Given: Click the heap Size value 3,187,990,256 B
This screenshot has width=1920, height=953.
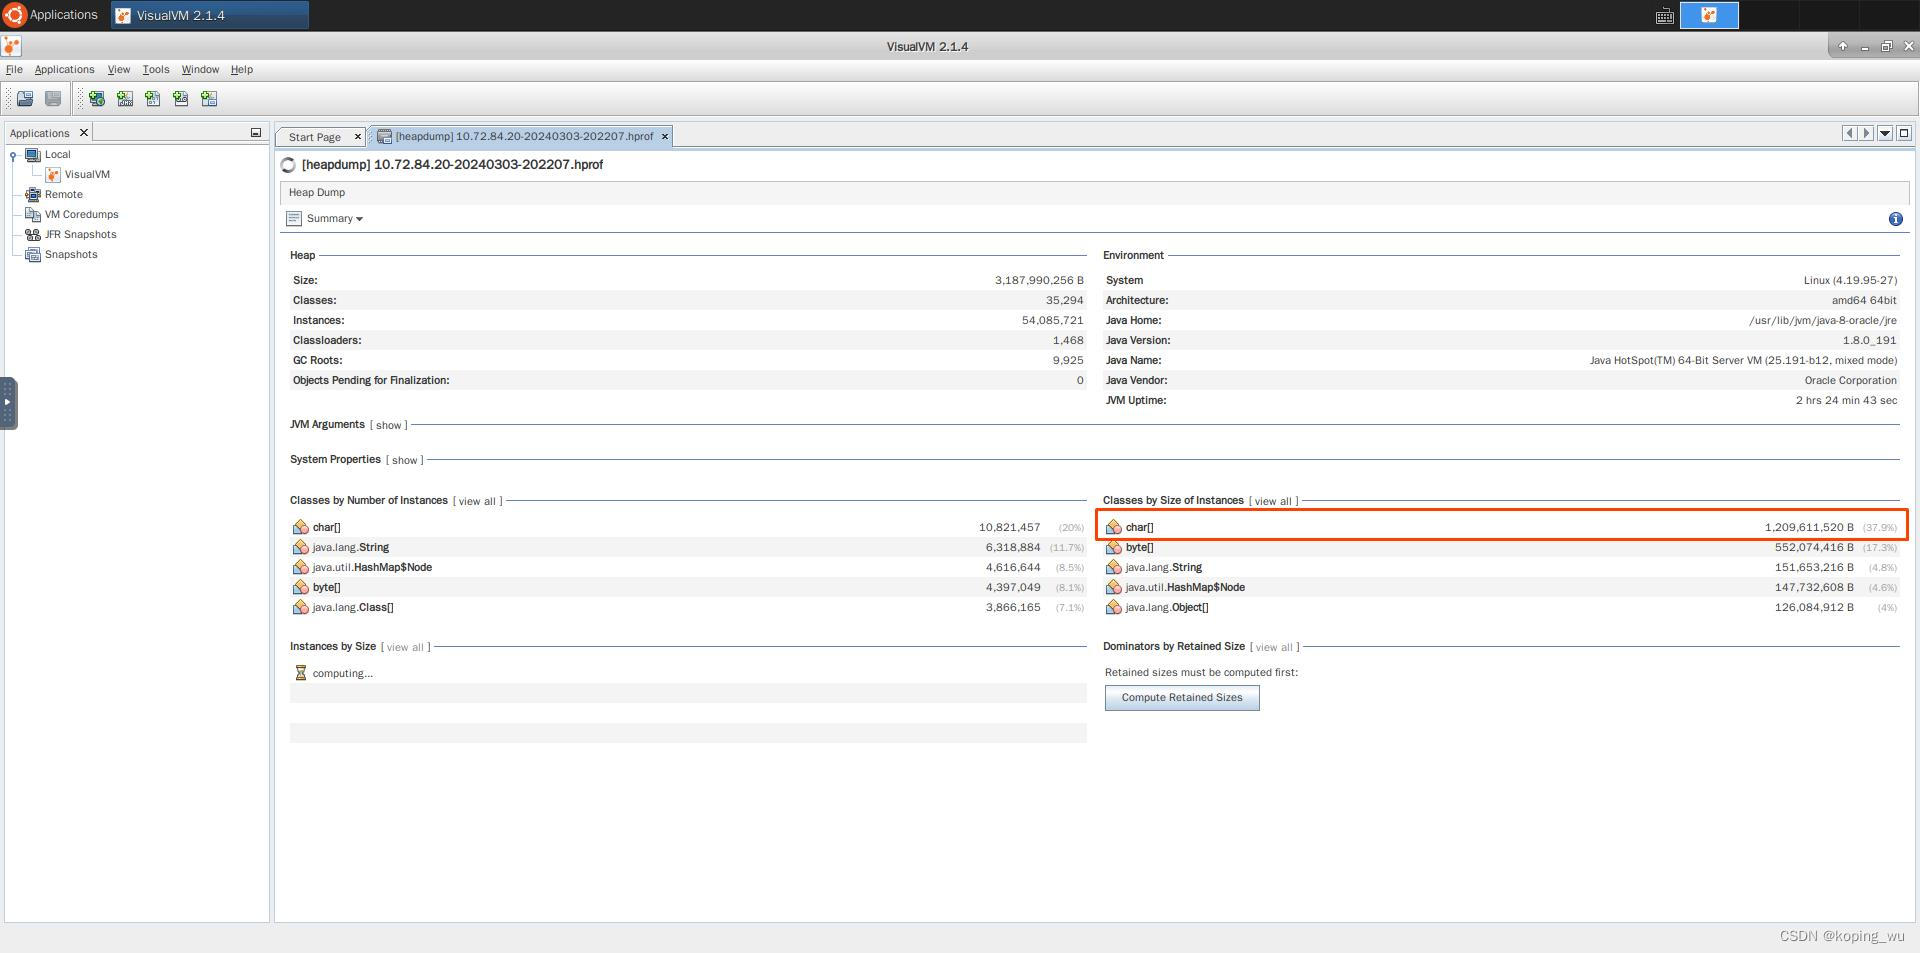Looking at the screenshot, I should click(1039, 280).
